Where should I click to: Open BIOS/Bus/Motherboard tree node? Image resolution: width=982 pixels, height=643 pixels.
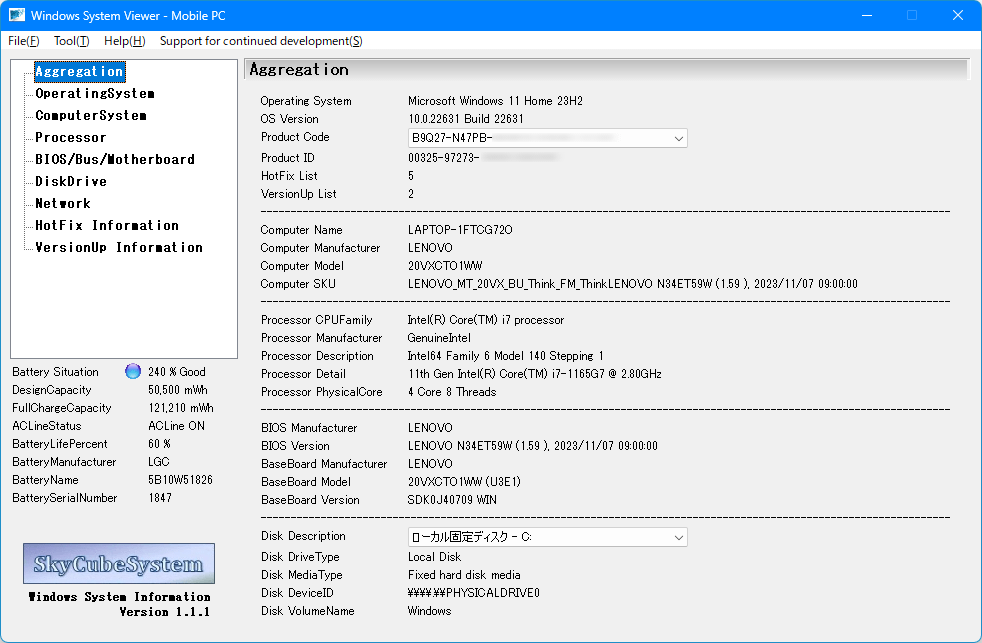115,159
